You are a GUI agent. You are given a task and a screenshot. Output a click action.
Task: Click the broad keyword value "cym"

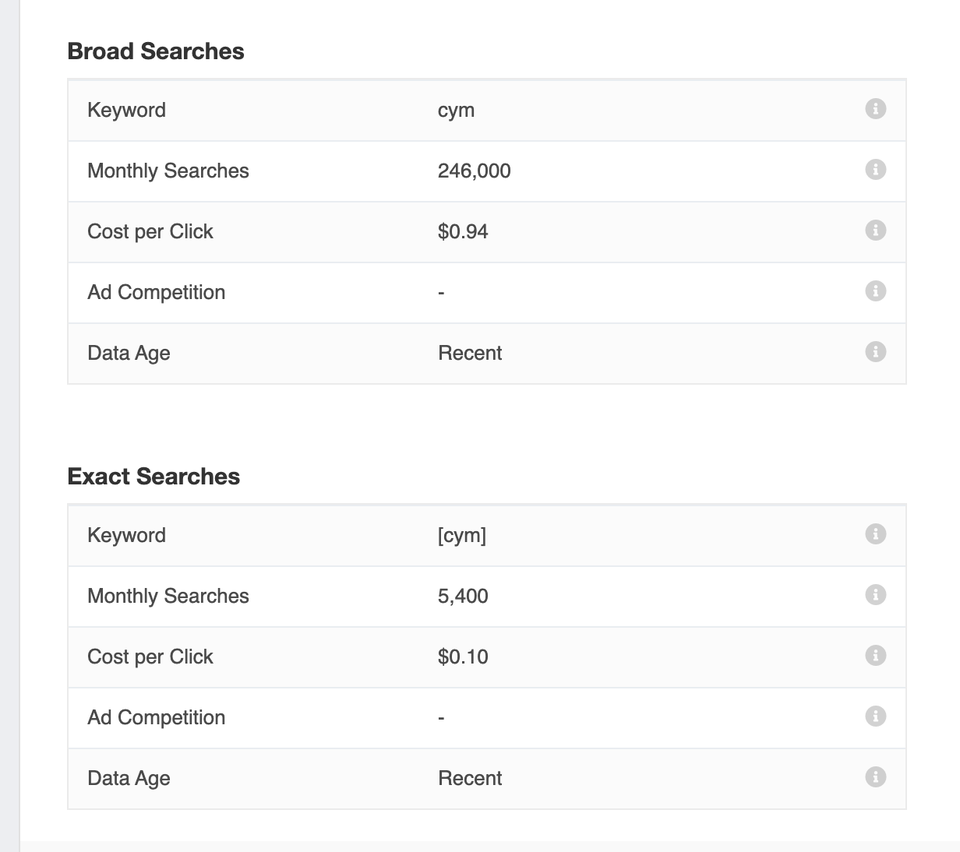click(456, 110)
